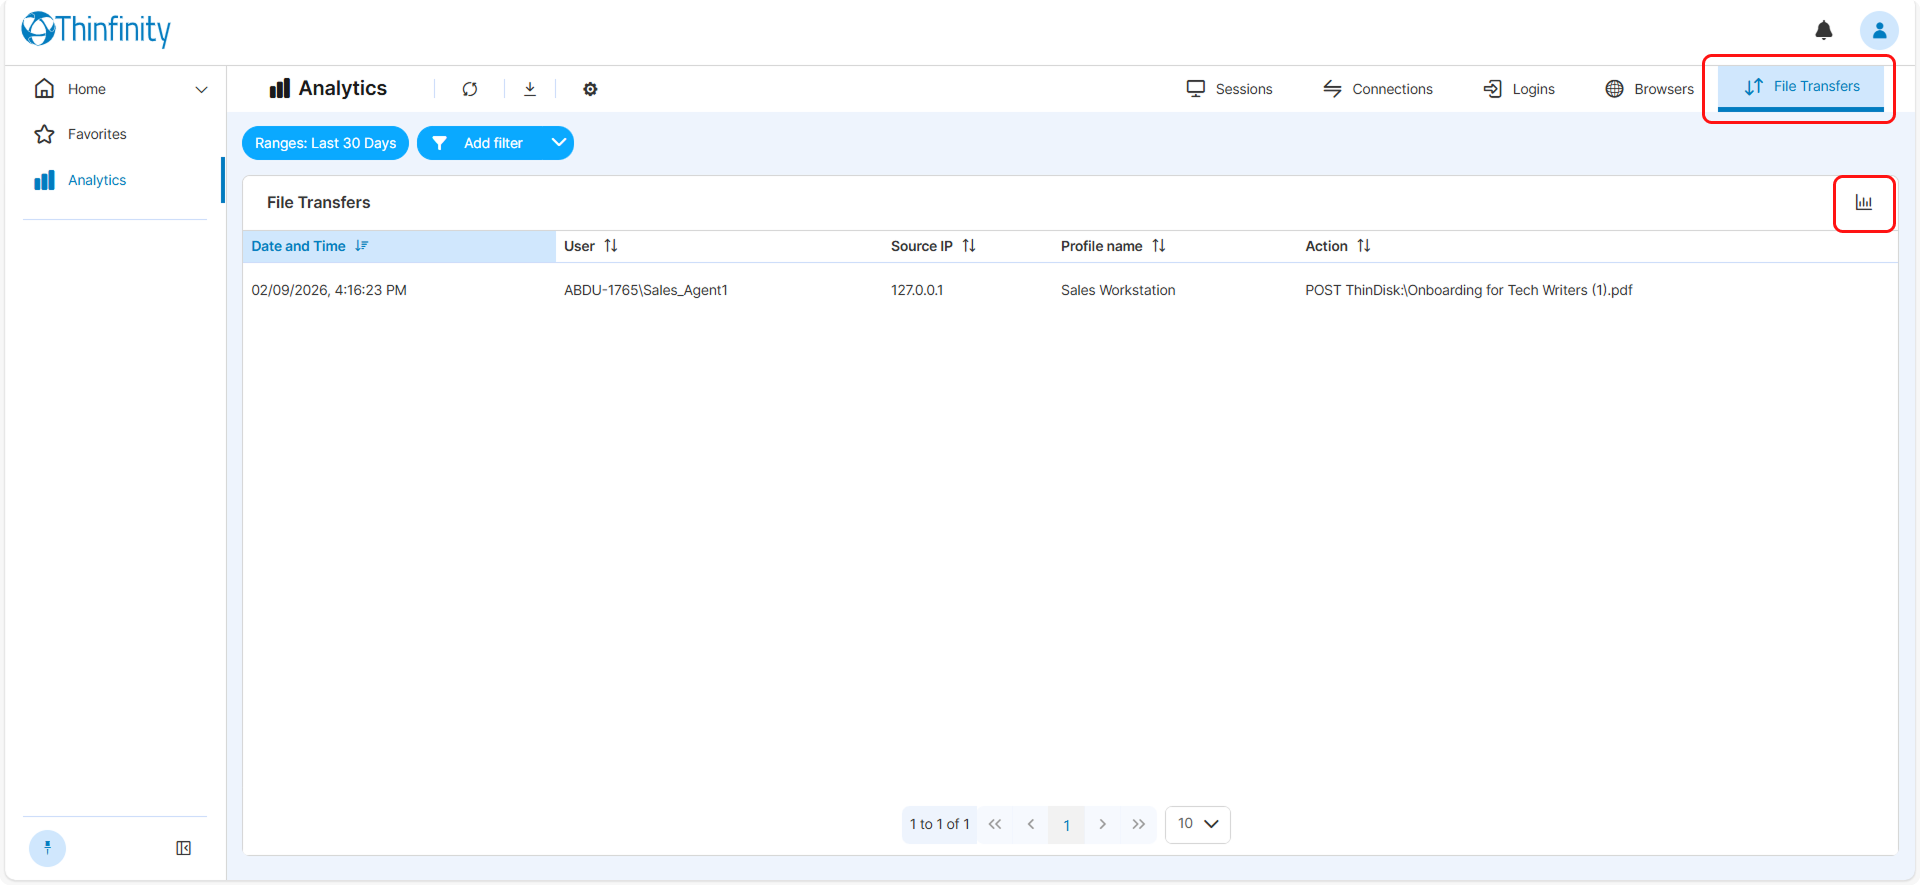Open the user account avatar menu
The image size is (1920, 885).
coord(1879,31)
